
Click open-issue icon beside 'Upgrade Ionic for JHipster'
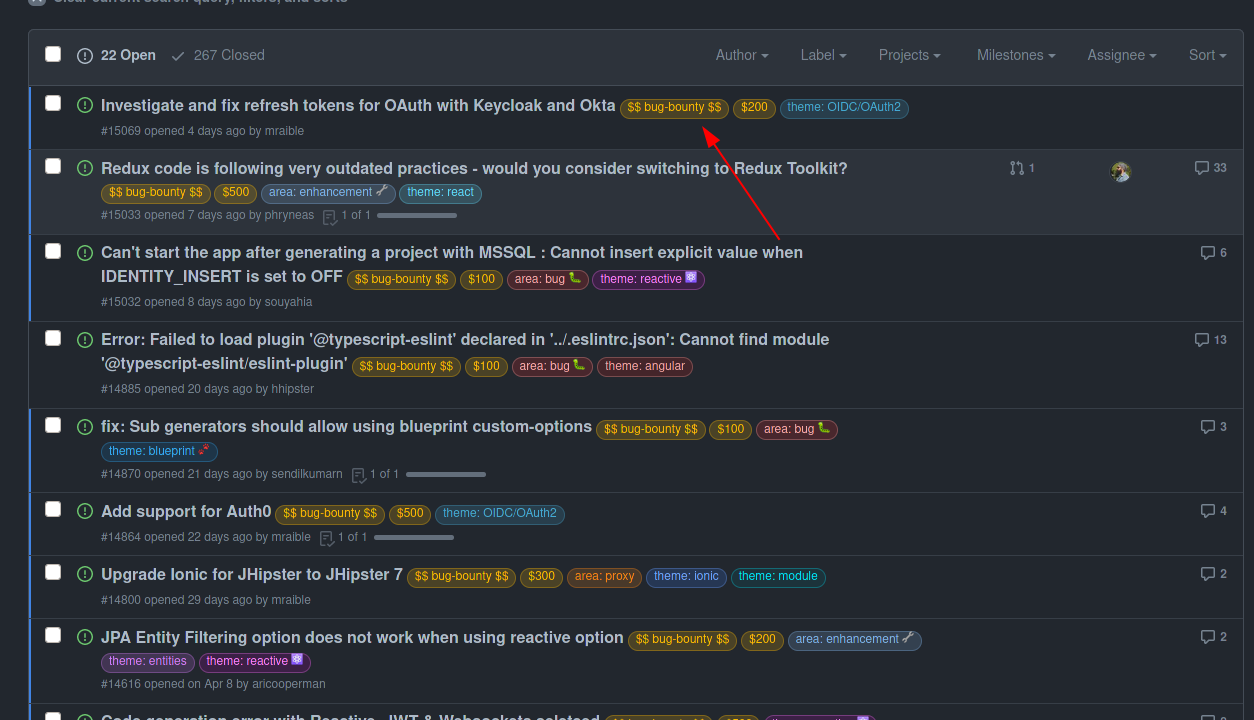85,574
